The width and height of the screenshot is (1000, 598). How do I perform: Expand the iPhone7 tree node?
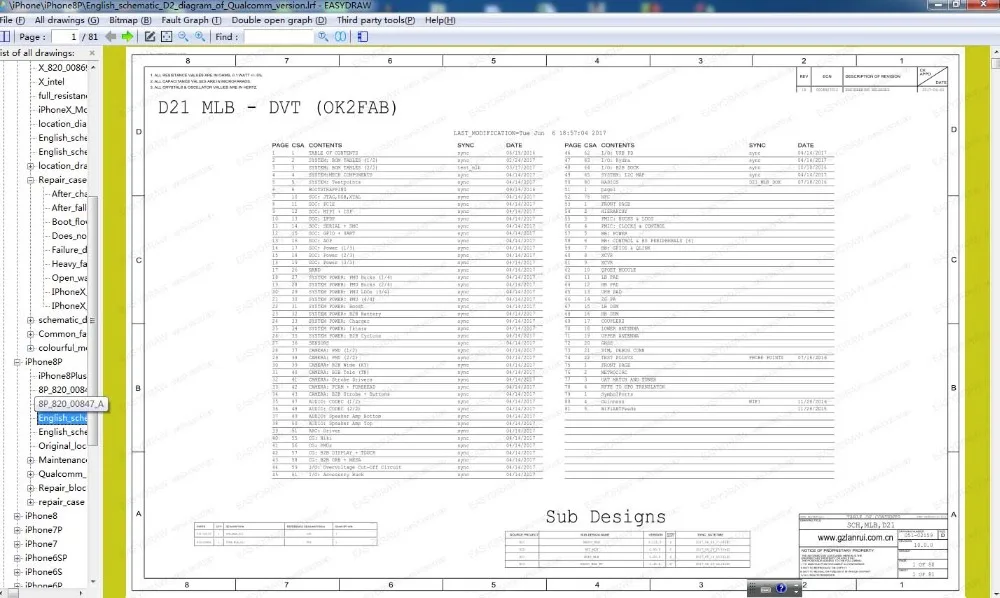click(17, 544)
